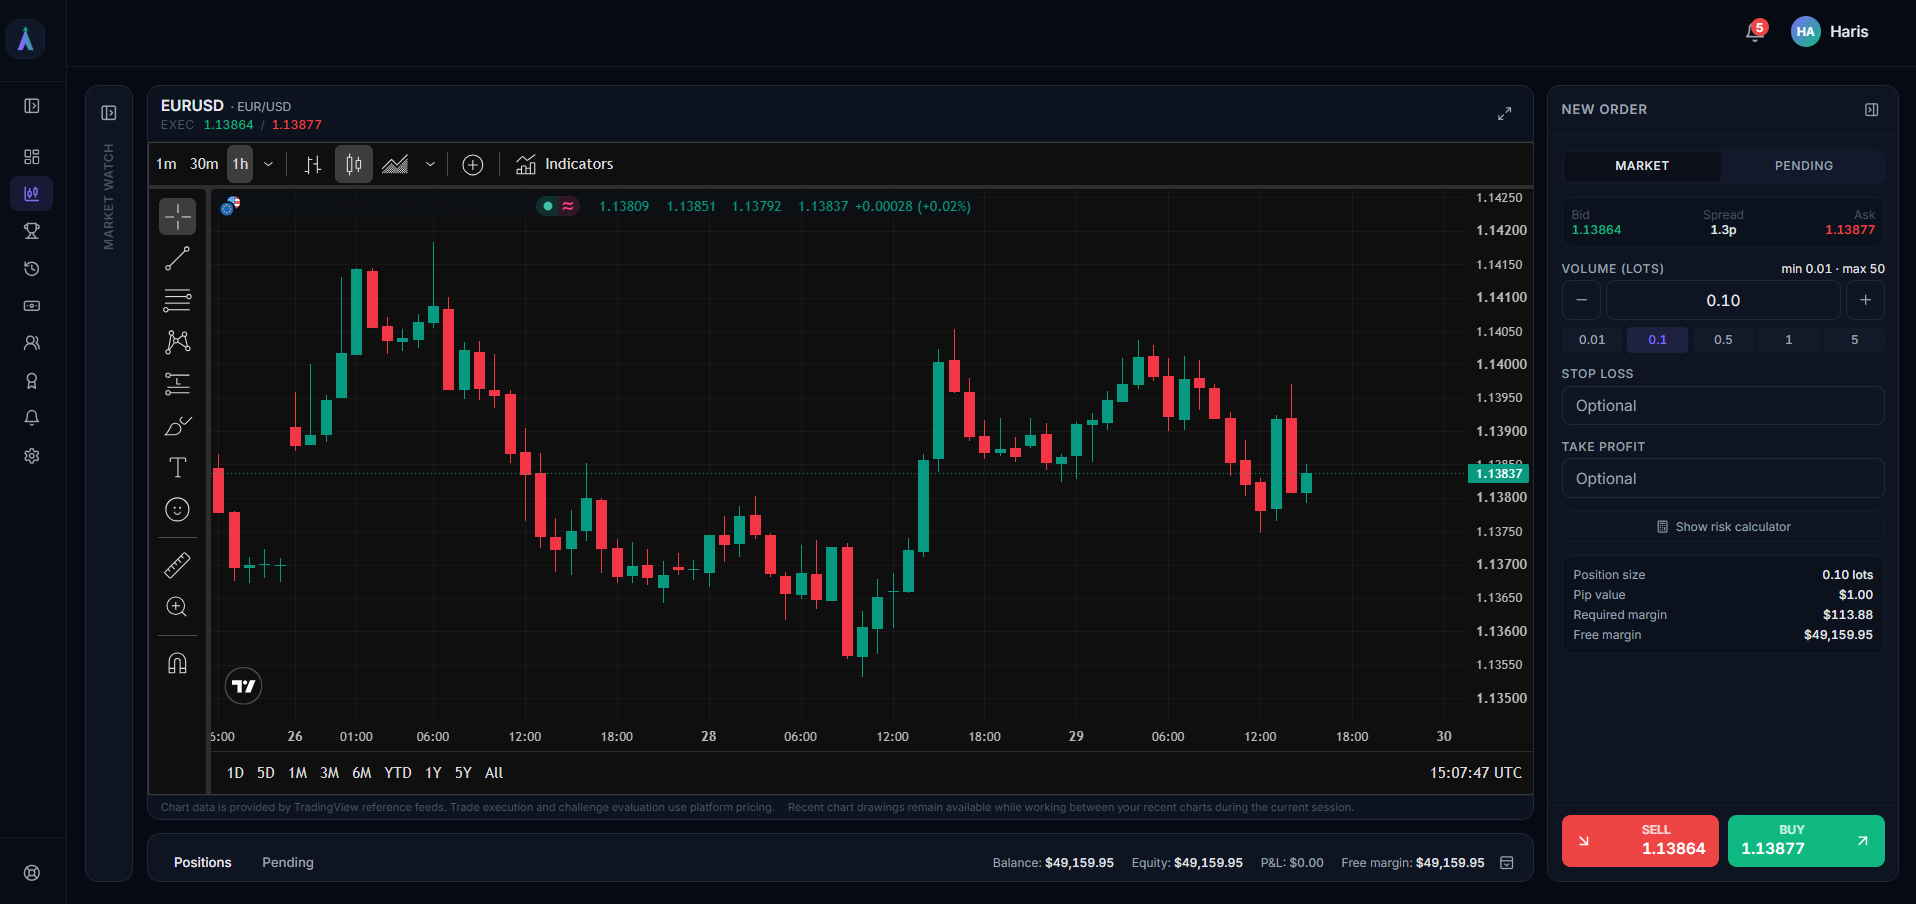Select the crosshair cursor tool
1916x904 pixels.
point(178,216)
